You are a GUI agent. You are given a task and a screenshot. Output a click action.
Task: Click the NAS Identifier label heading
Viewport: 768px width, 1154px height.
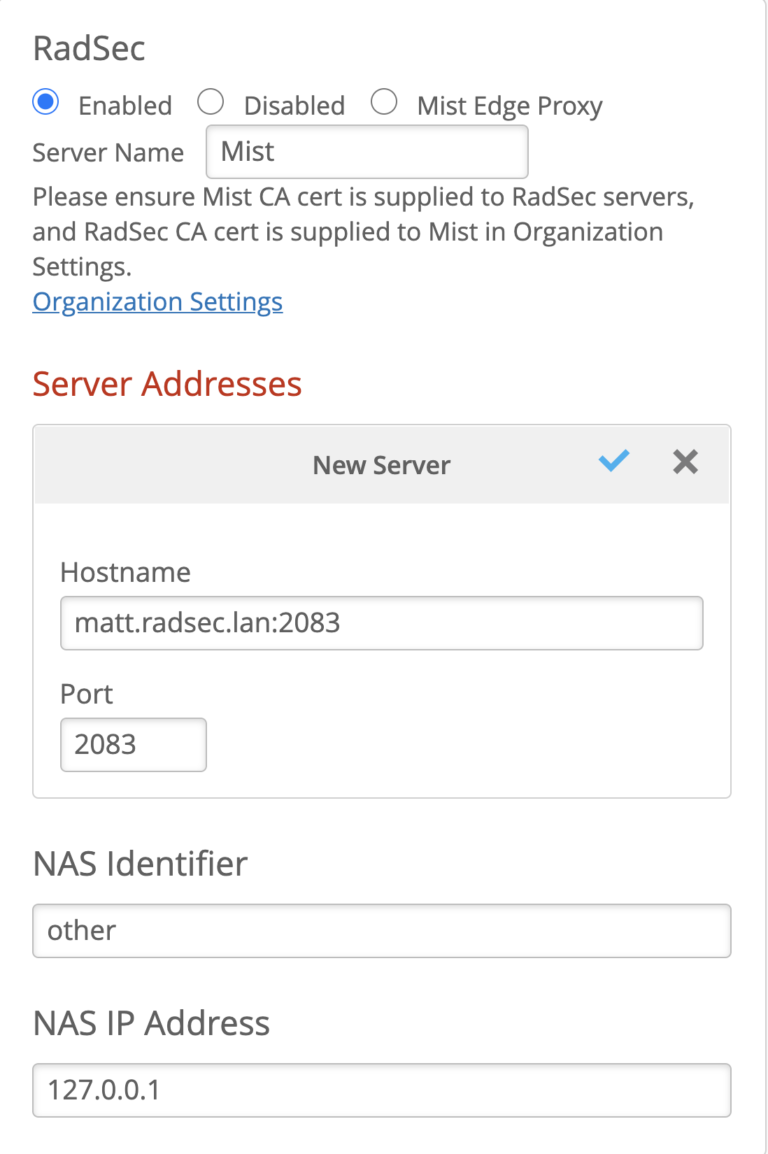pos(139,864)
